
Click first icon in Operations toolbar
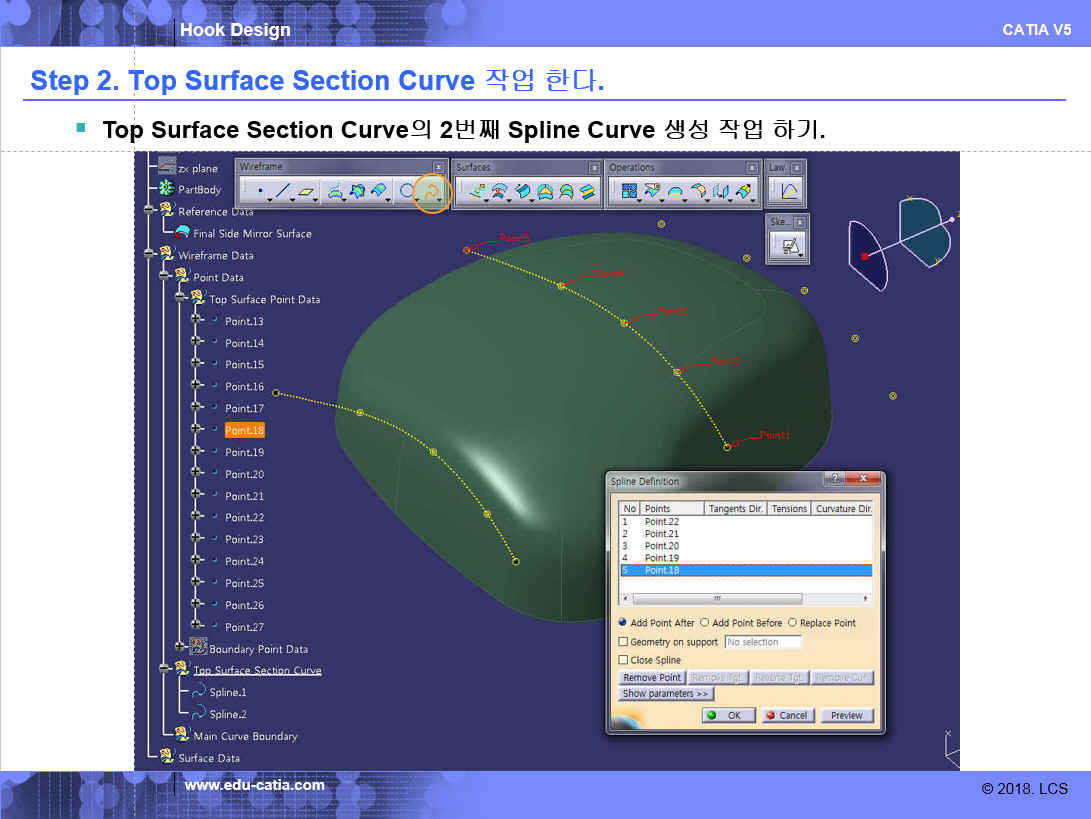pos(629,190)
